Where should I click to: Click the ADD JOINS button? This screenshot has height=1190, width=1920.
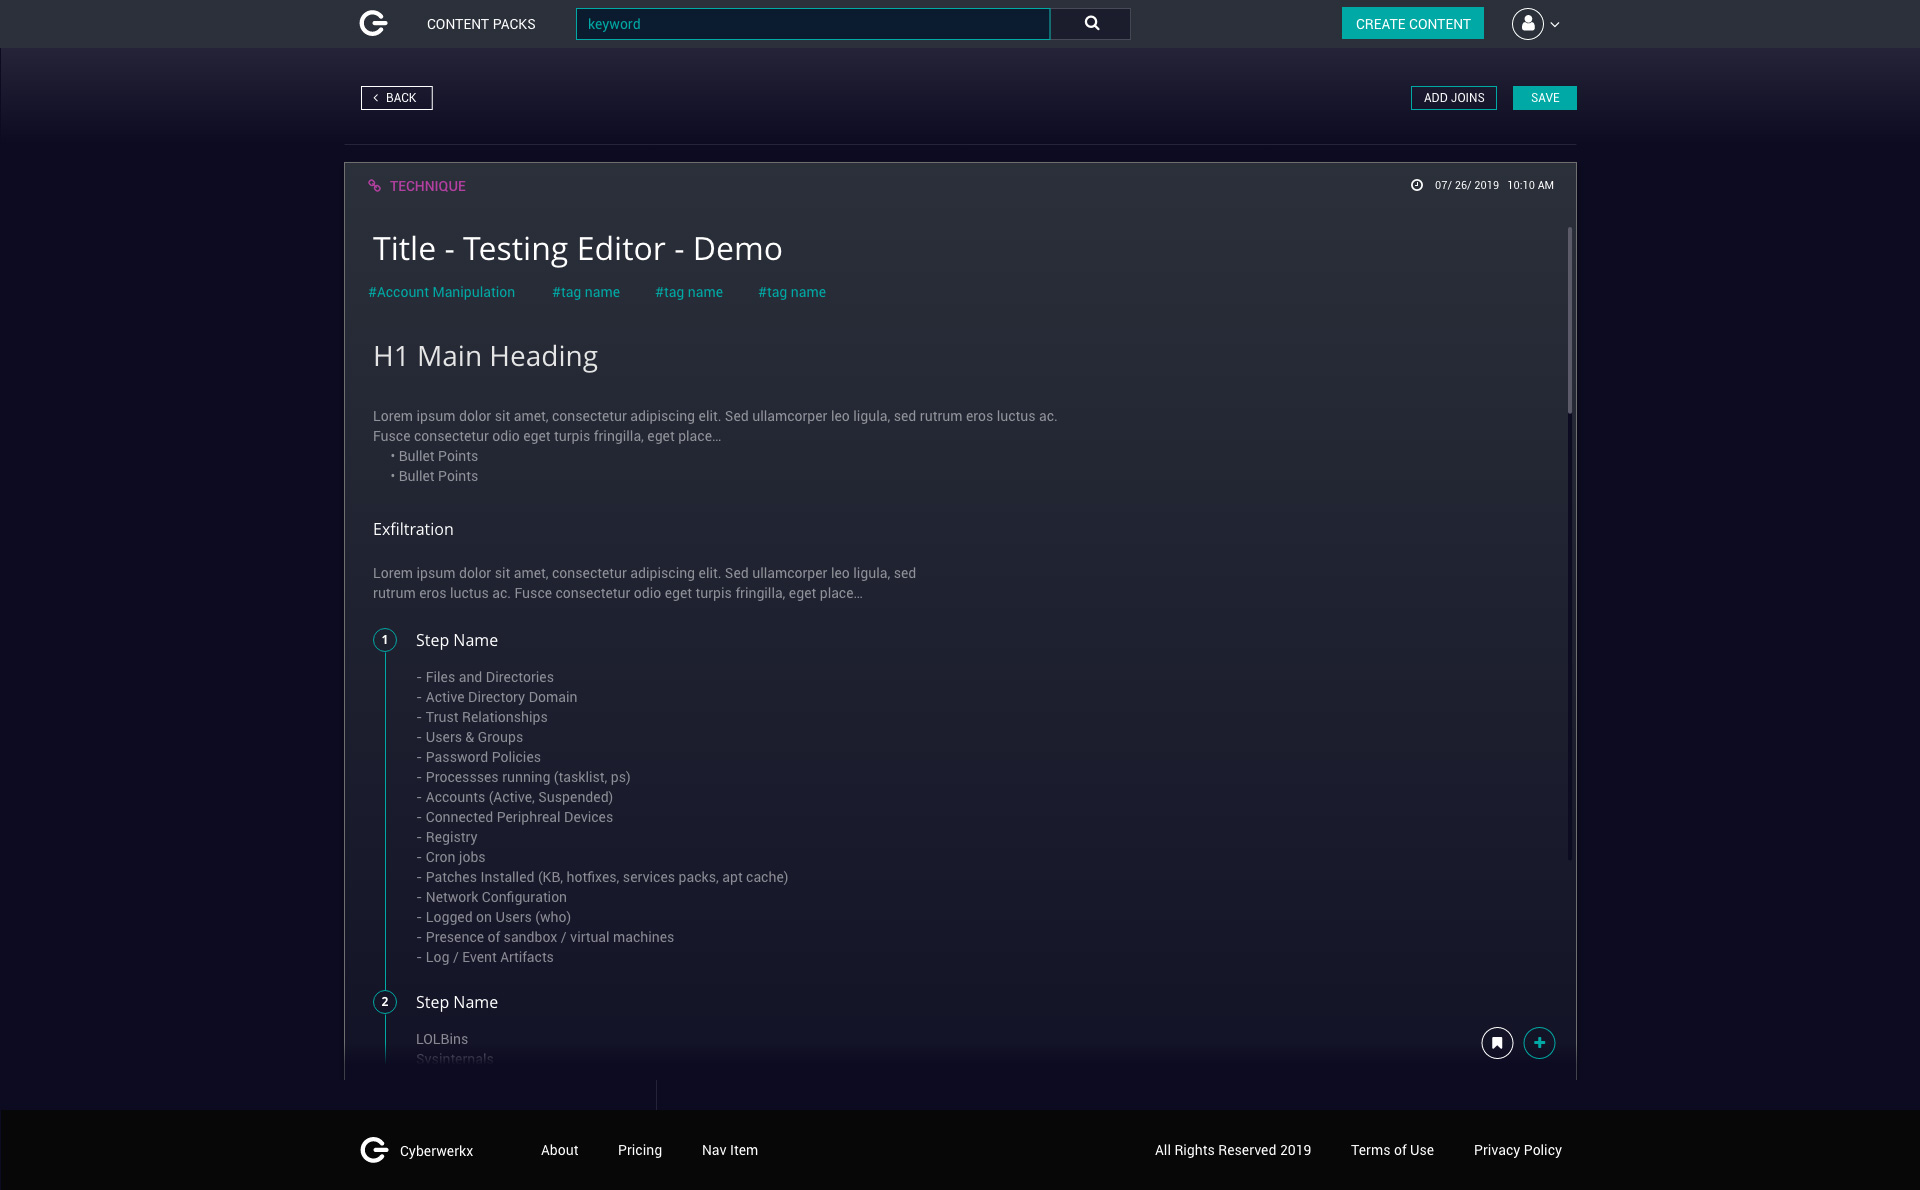click(x=1453, y=97)
